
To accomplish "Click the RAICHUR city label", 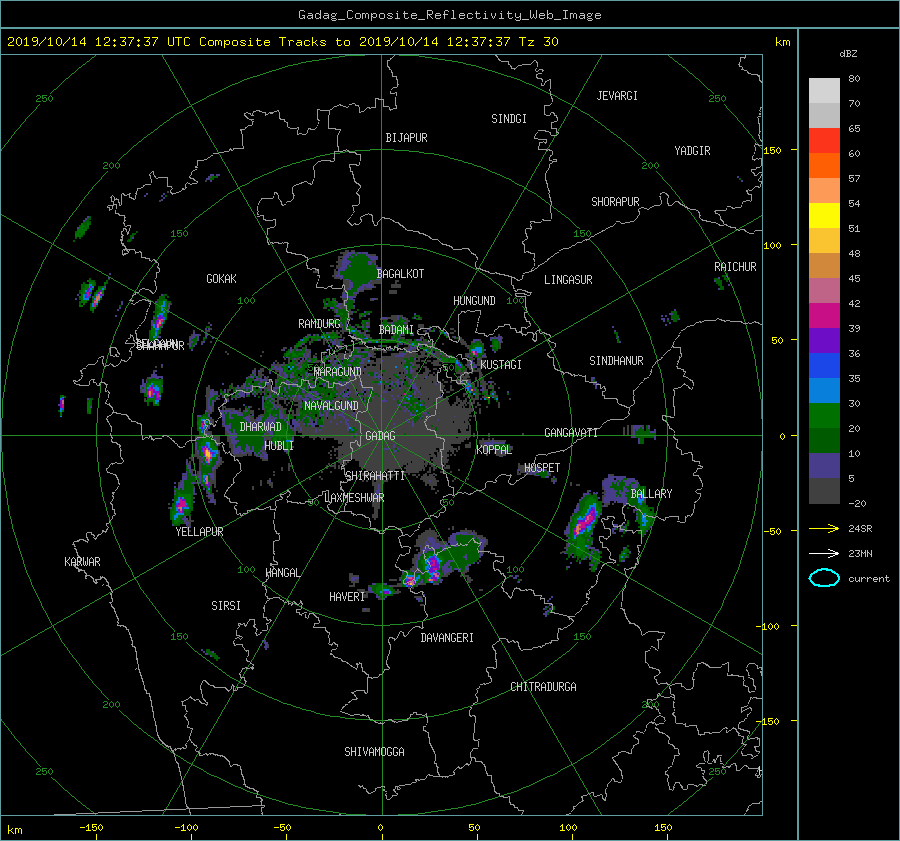I will (x=735, y=267).
